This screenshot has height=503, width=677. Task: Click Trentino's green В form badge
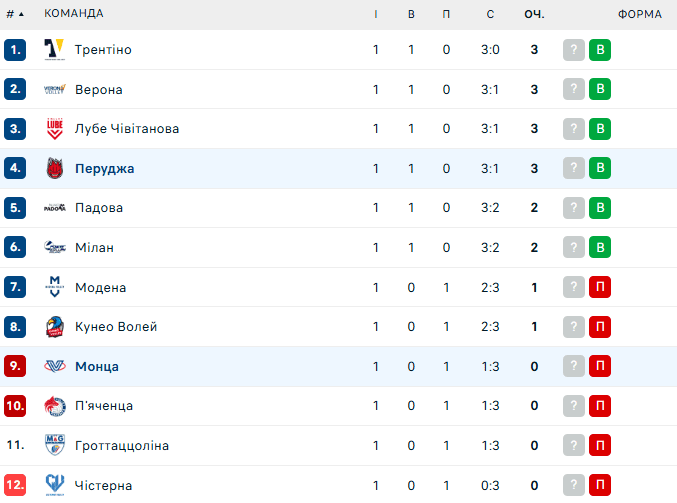pos(600,50)
